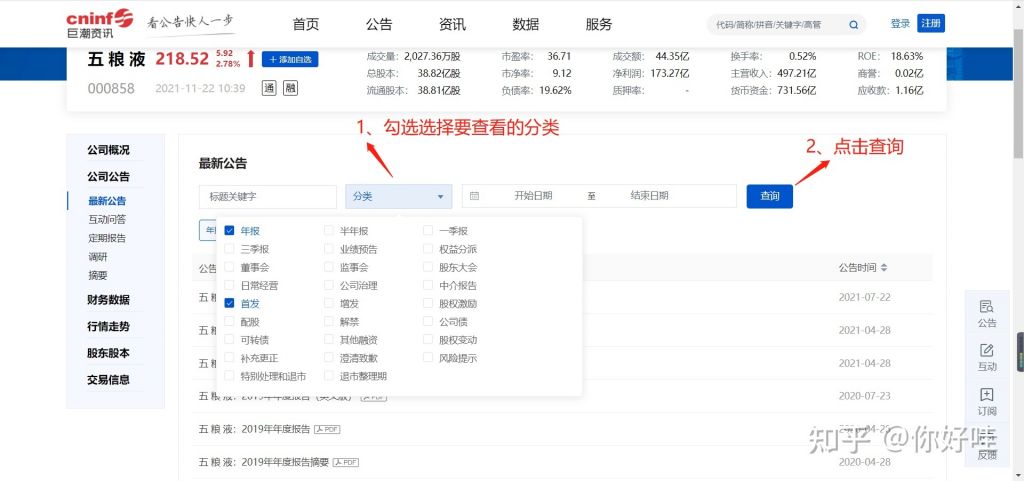This screenshot has width=1024, height=481.
Task: Select 最新公告 in the sidebar
Action: 107,201
